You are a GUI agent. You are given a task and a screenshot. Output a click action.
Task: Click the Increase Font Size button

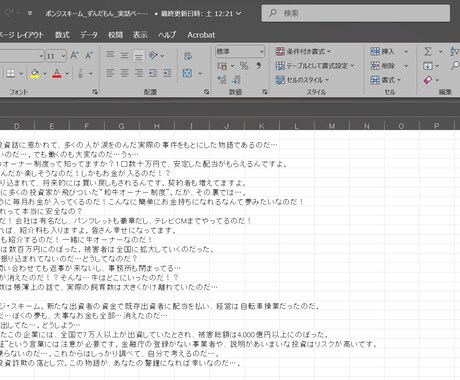(74, 55)
